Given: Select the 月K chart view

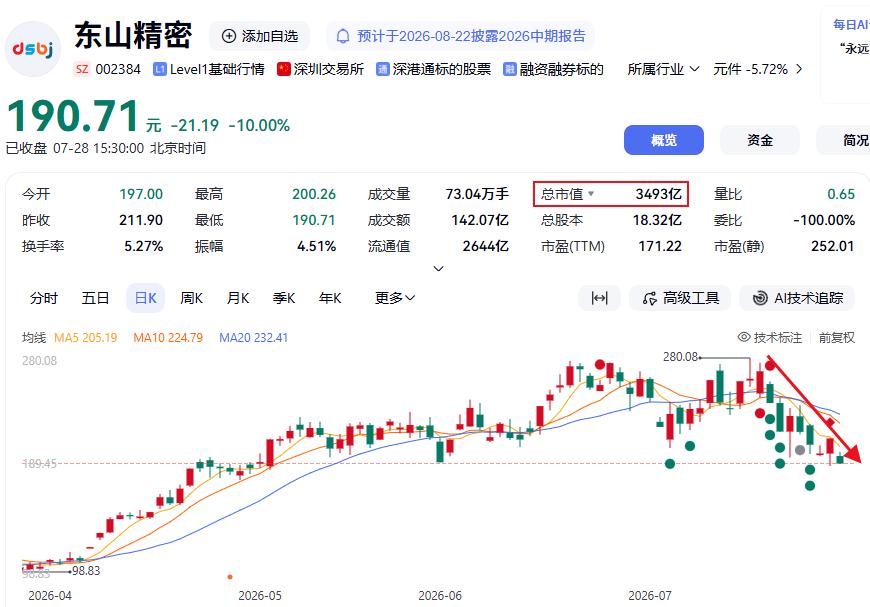Looking at the screenshot, I should 237,298.
